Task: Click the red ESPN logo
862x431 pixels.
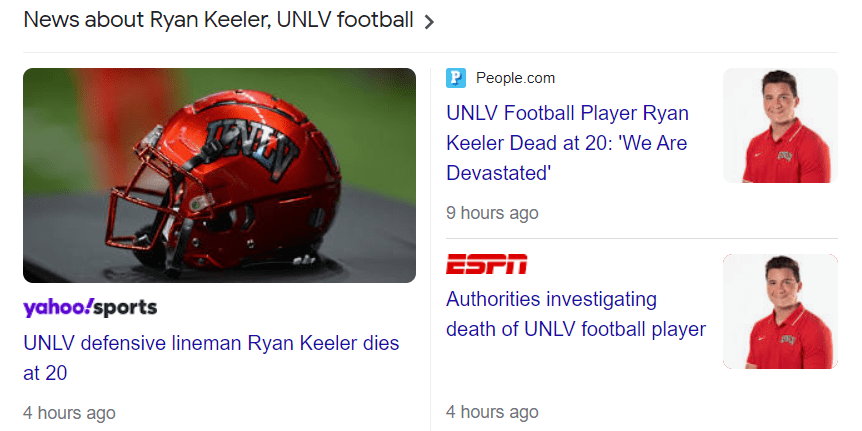Action: (x=486, y=265)
